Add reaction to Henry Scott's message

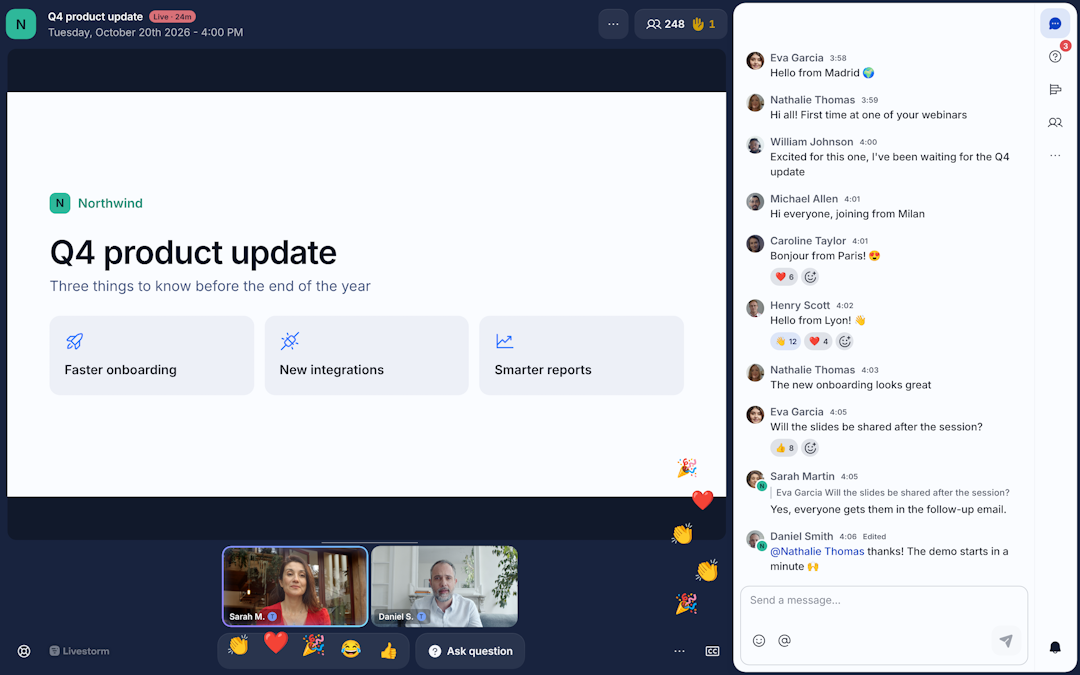pyautogui.click(x=844, y=341)
